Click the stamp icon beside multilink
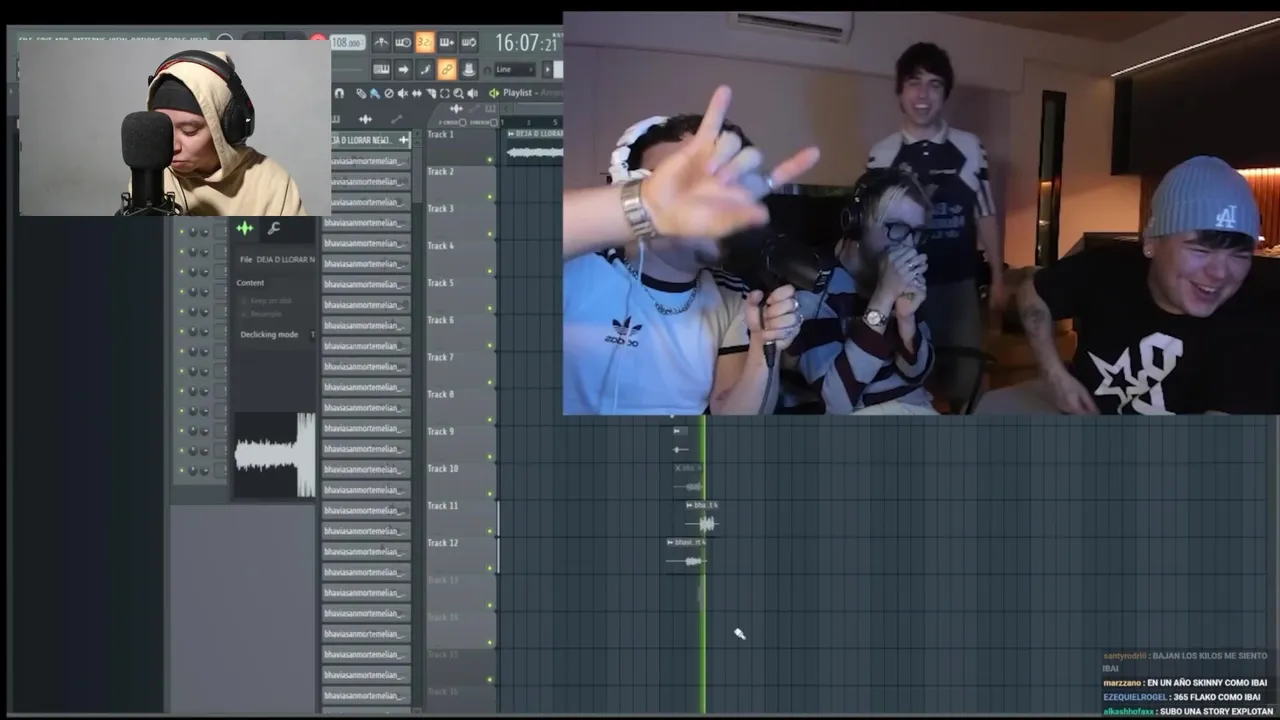 [x=469, y=69]
